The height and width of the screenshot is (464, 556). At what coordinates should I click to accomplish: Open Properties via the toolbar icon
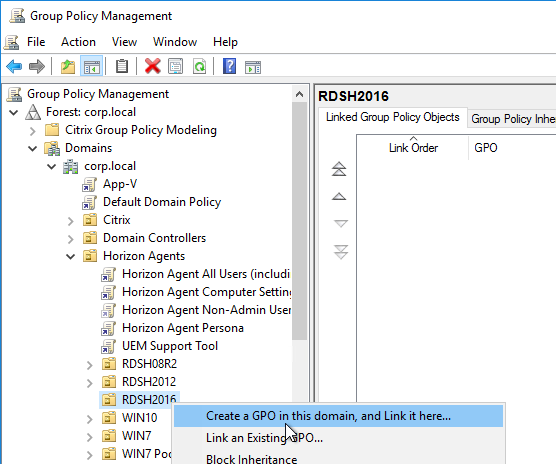[176, 66]
